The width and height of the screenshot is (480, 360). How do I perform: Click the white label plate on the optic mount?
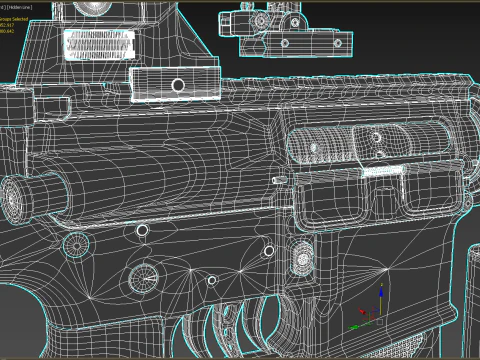tap(100, 45)
